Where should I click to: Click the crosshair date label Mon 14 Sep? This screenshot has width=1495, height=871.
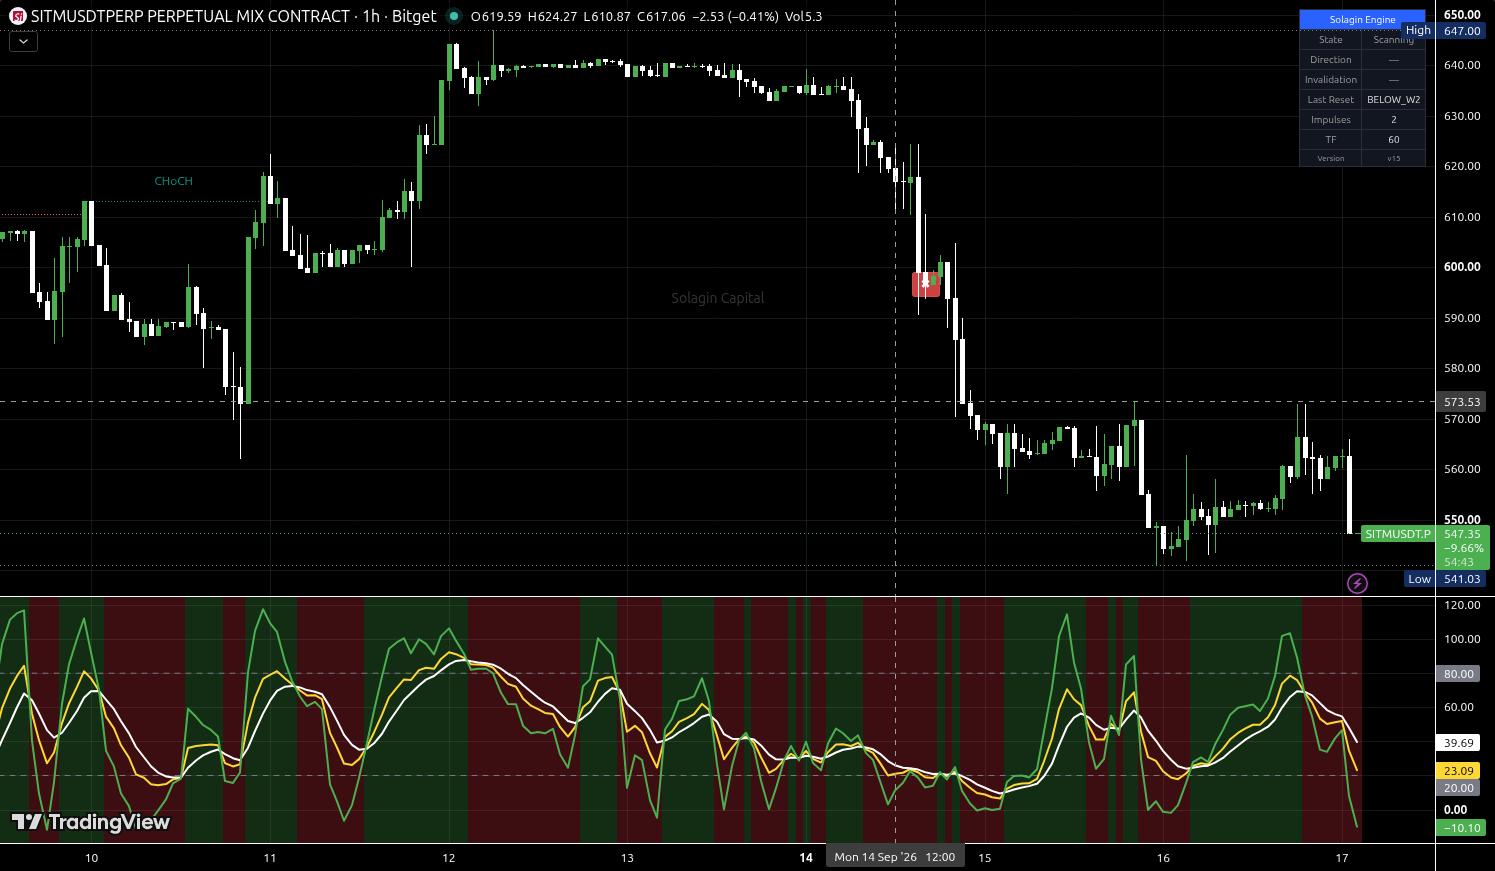pyautogui.click(x=895, y=857)
